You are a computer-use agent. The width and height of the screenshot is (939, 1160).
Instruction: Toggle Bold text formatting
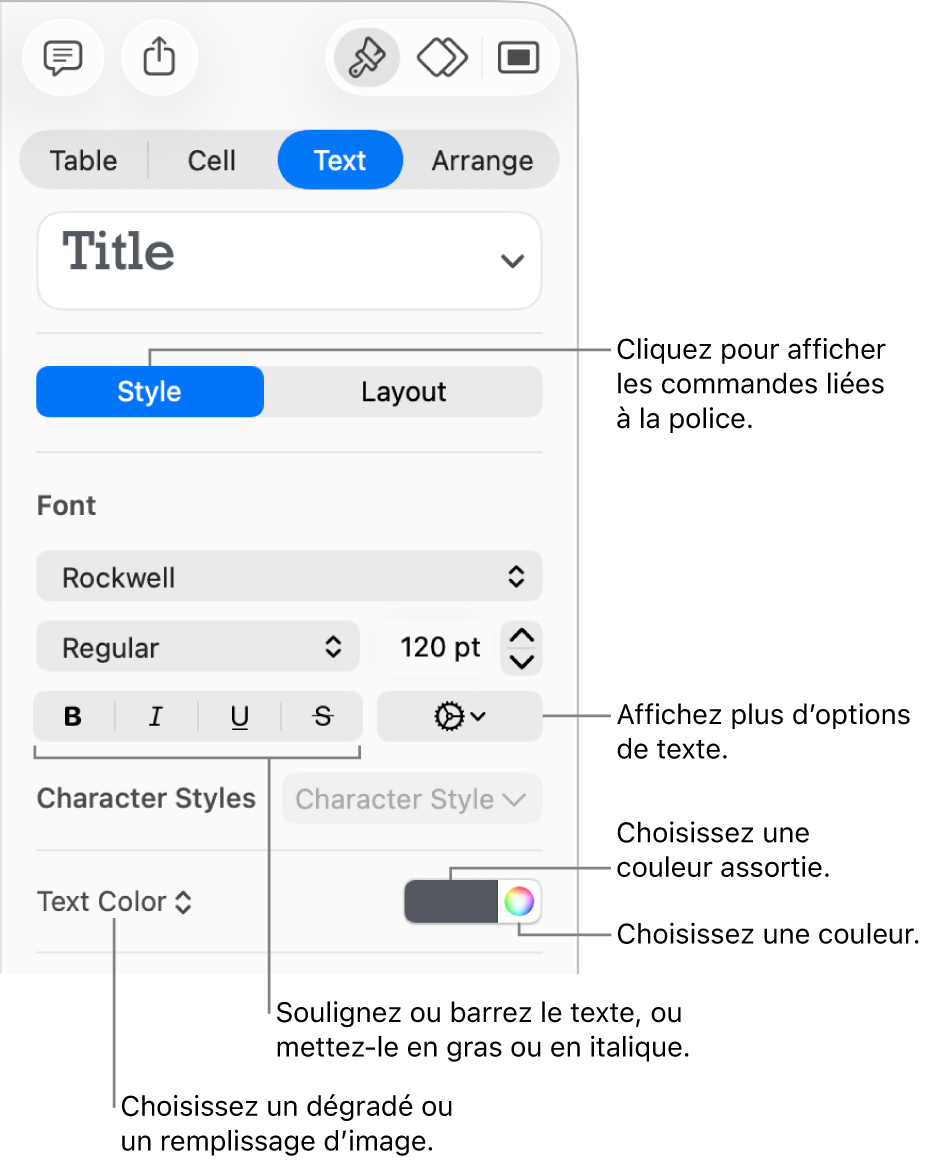(x=72, y=716)
